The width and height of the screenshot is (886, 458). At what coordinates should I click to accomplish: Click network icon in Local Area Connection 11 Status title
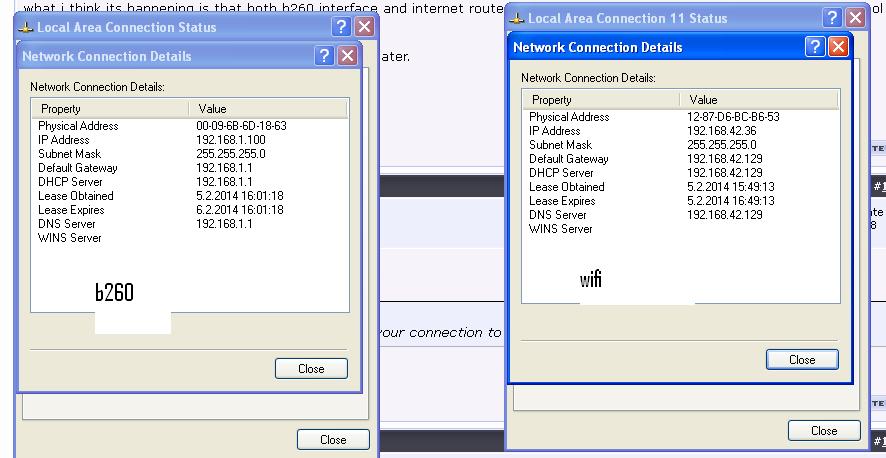pyautogui.click(x=517, y=18)
